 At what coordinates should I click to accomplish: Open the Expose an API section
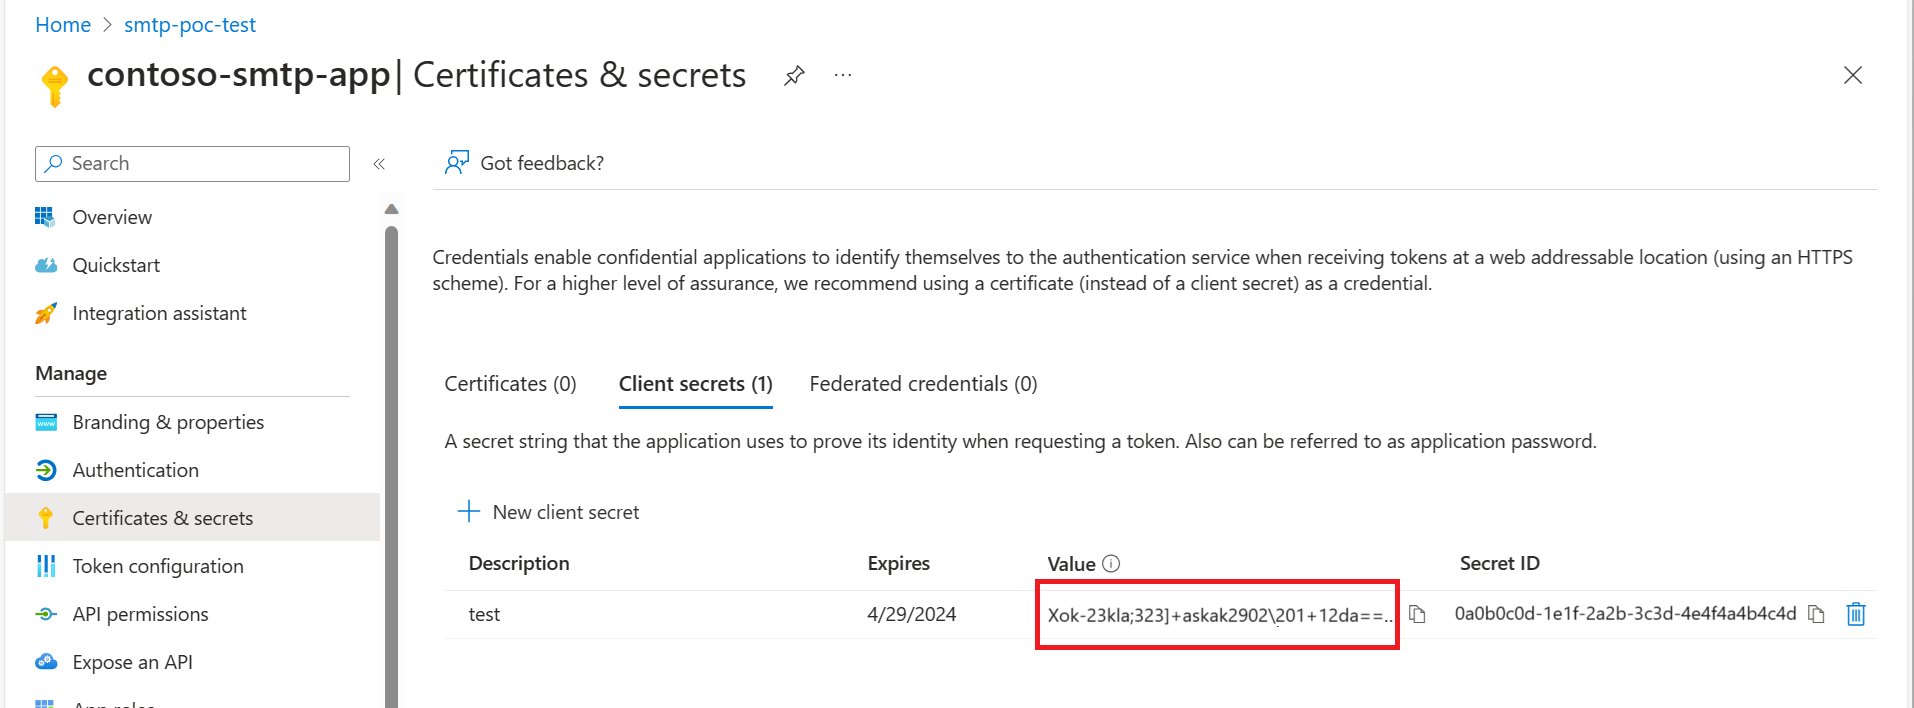(131, 661)
